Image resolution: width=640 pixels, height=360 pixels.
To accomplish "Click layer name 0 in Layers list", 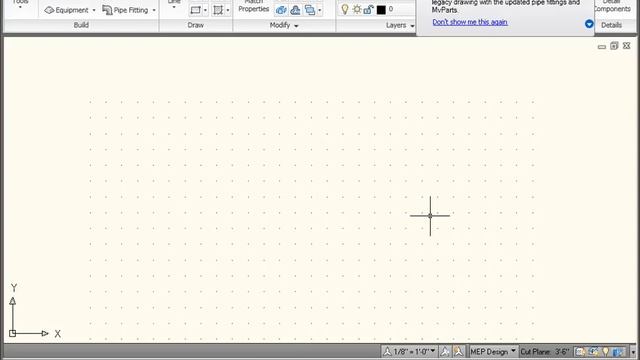I will (391, 9).
